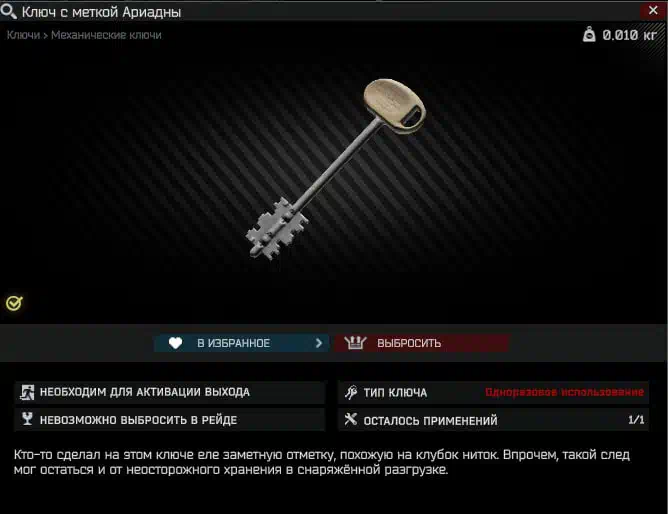
Task: Open the Ключи breadcrumb category
Action: click(23, 35)
